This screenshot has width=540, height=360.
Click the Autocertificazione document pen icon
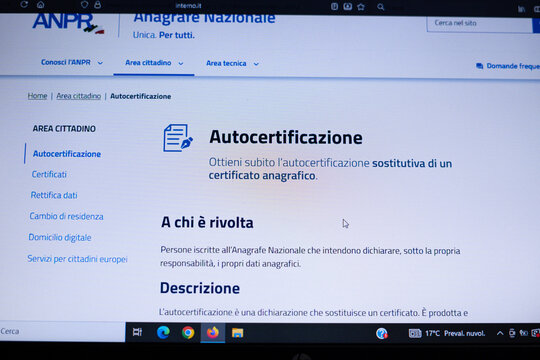178,138
